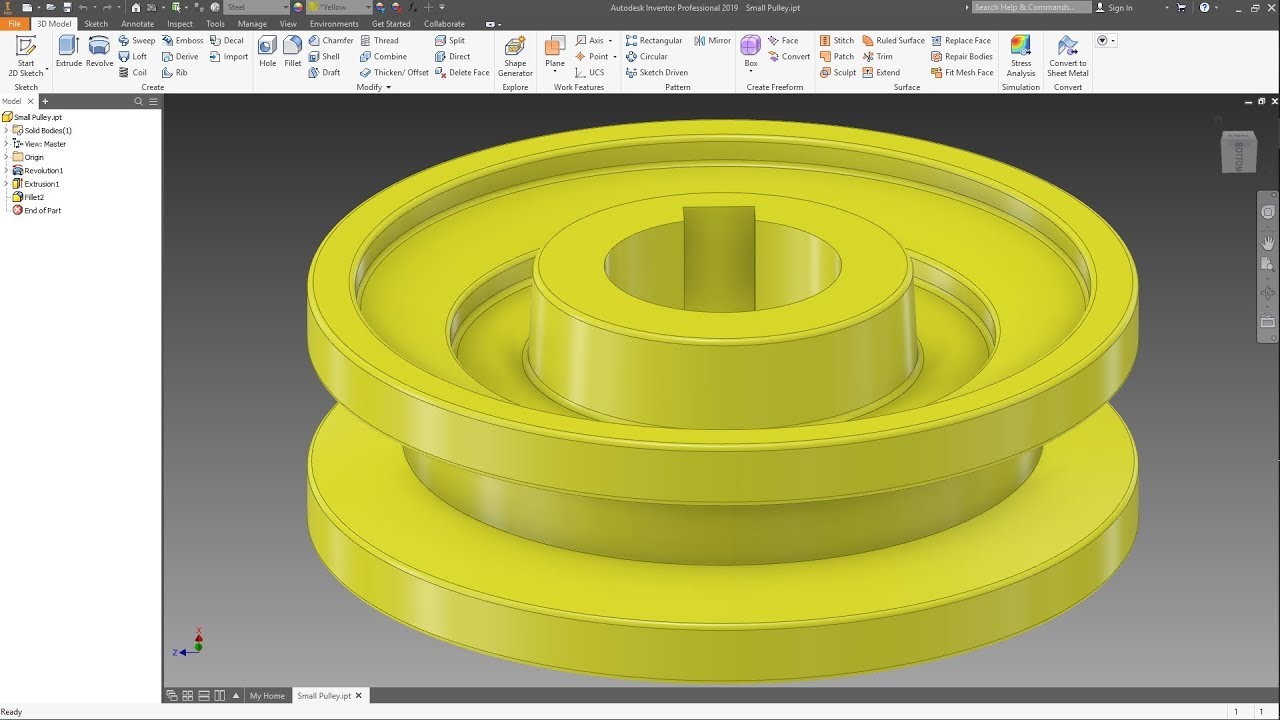Select the Rectangular pattern tool
1280x720 pixels.
click(x=654, y=41)
